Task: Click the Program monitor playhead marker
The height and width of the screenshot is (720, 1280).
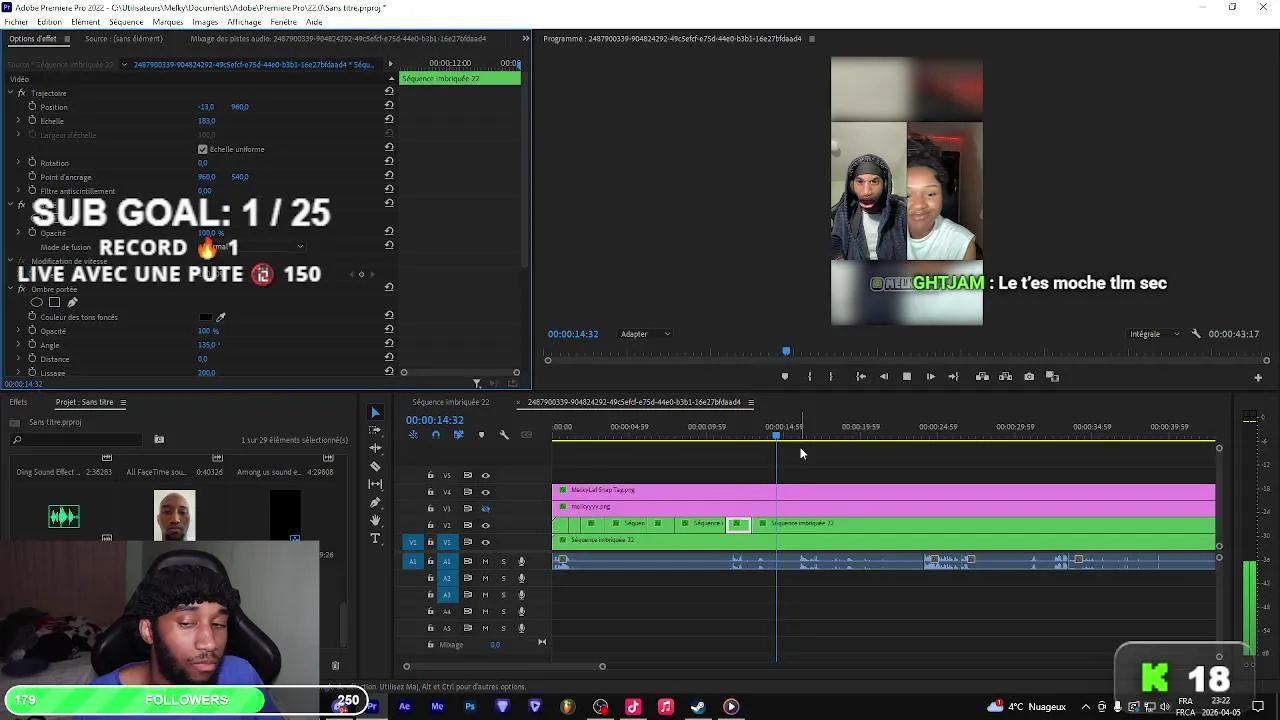Action: (786, 351)
